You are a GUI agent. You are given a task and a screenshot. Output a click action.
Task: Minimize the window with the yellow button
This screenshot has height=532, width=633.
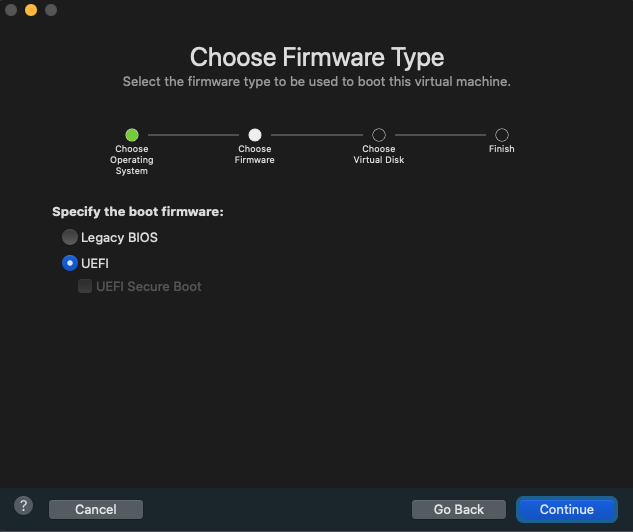click(31, 10)
